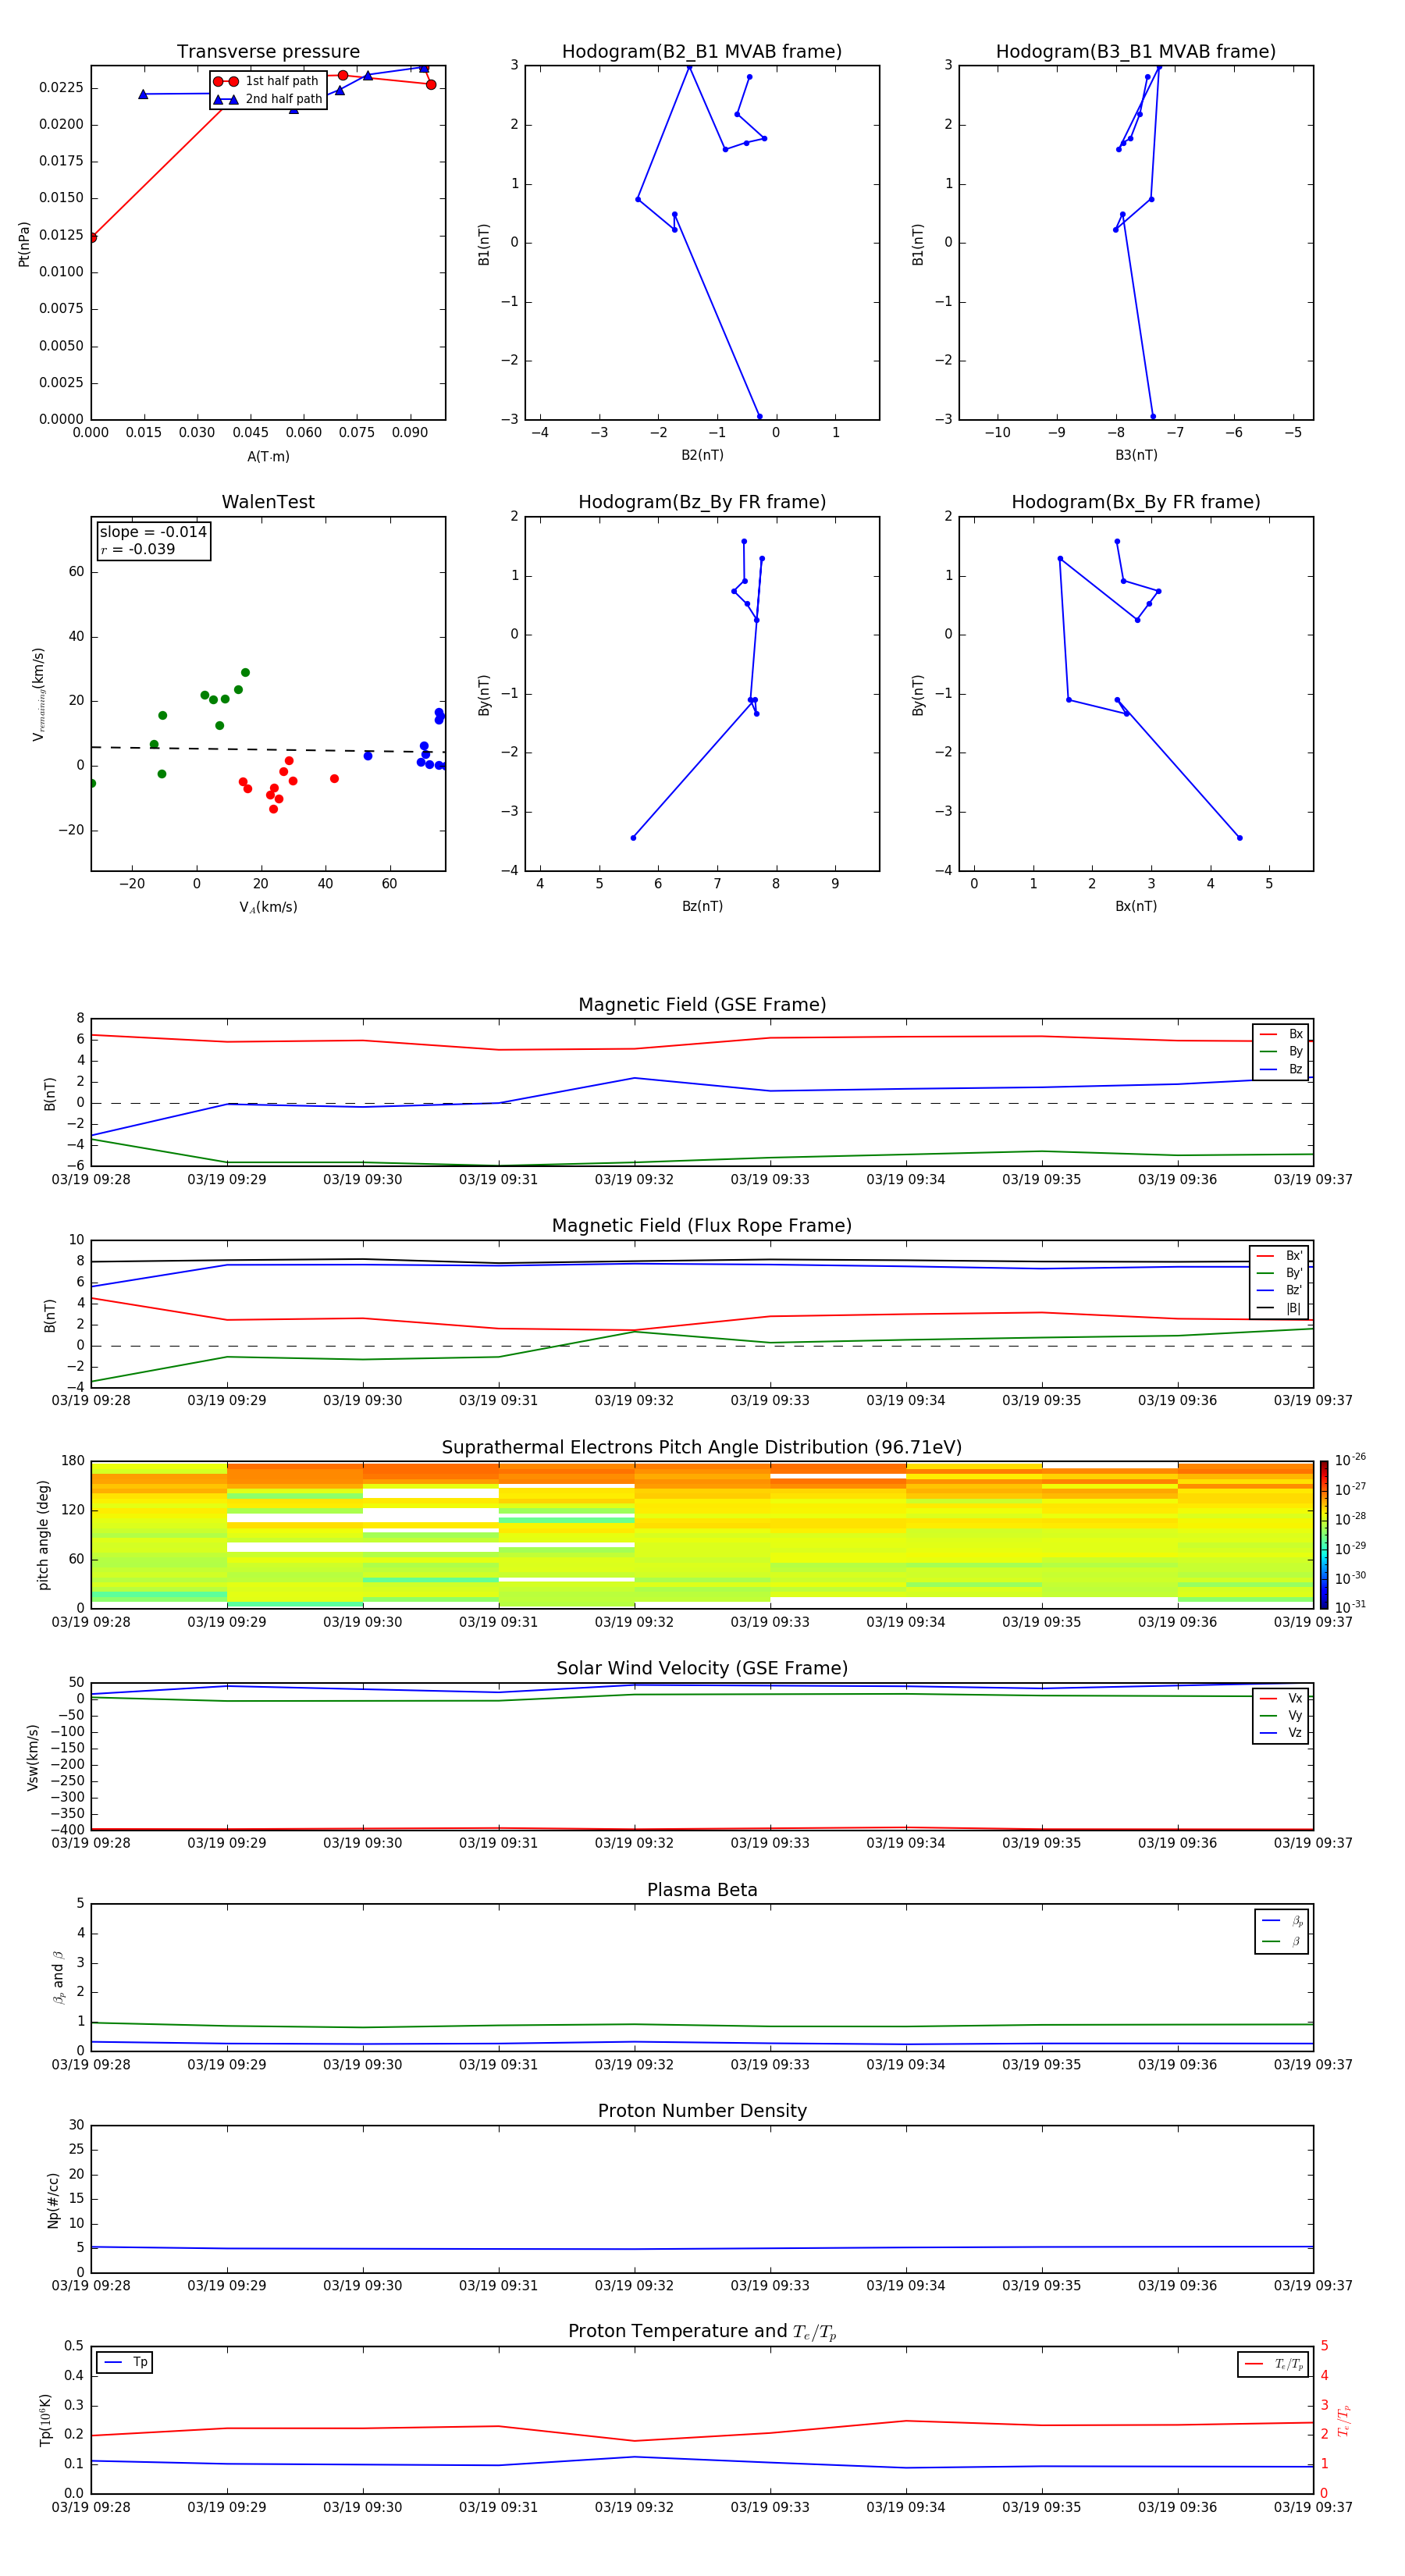The width and height of the screenshot is (1405, 2576).
Task: Click the 'pitch angle (deg)' axis label
Action: coord(43,1535)
